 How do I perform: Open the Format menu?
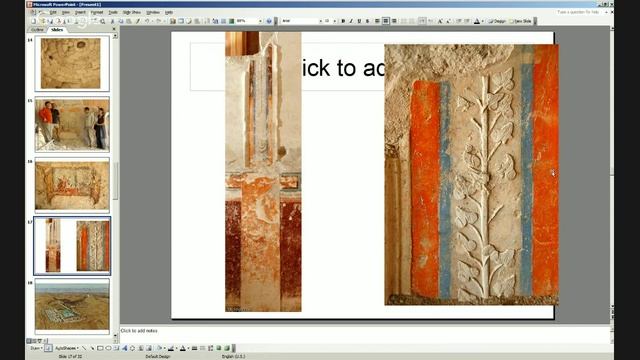(x=97, y=12)
